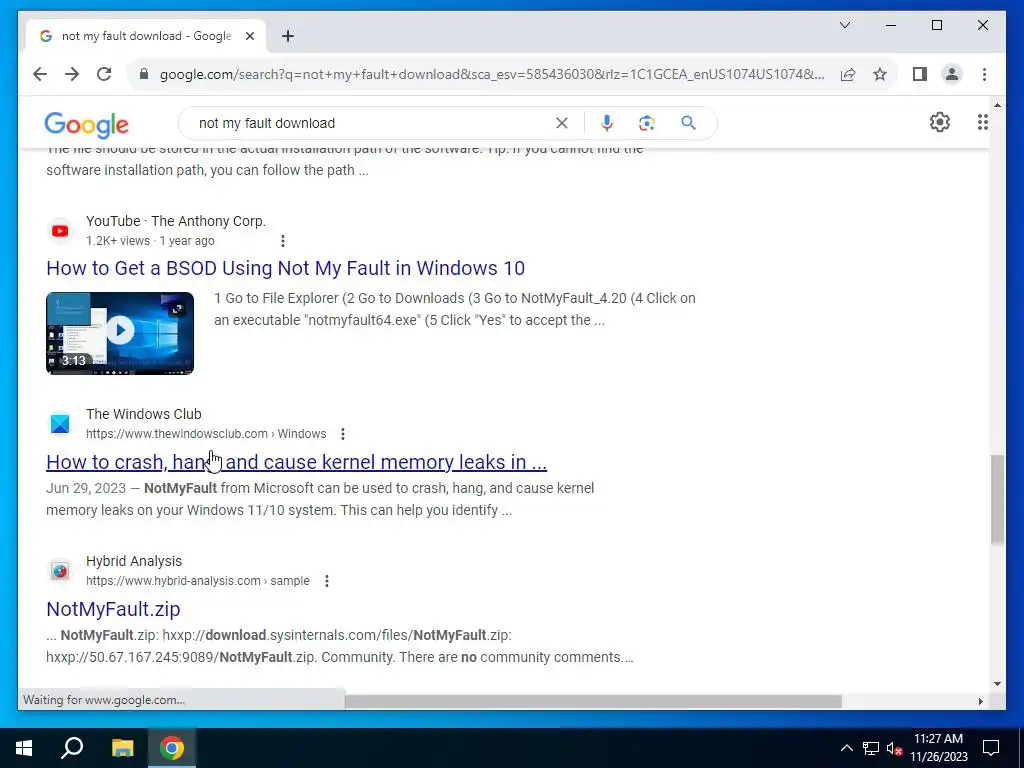The width and height of the screenshot is (1024, 768).
Task: Click the horizontal scroll right arrow
Action: click(x=980, y=701)
